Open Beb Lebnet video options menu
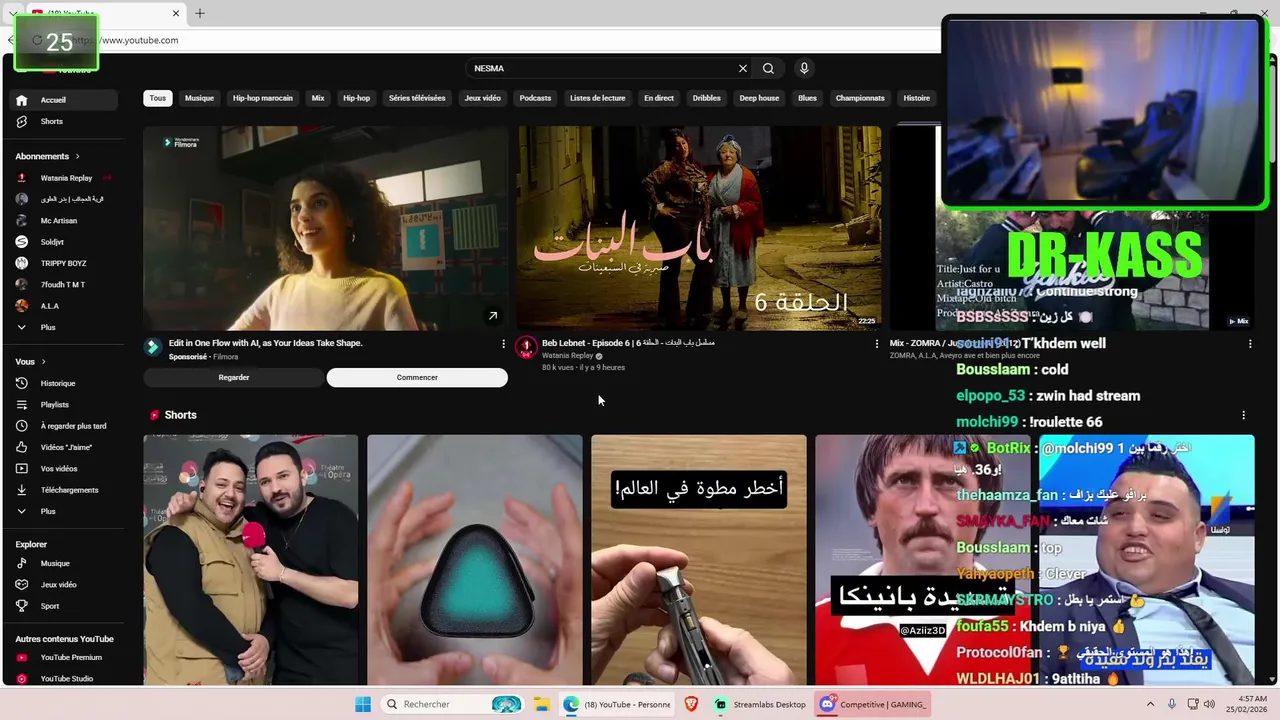Viewport: 1280px width, 720px height. [877, 343]
